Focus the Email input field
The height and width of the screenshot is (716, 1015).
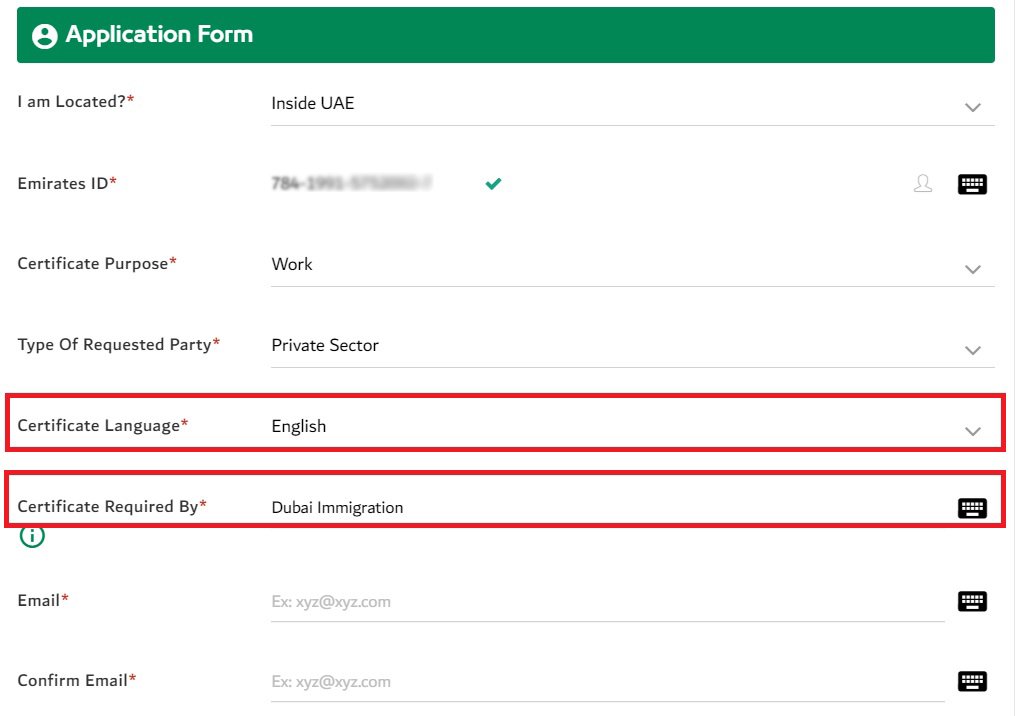pyautogui.click(x=608, y=602)
